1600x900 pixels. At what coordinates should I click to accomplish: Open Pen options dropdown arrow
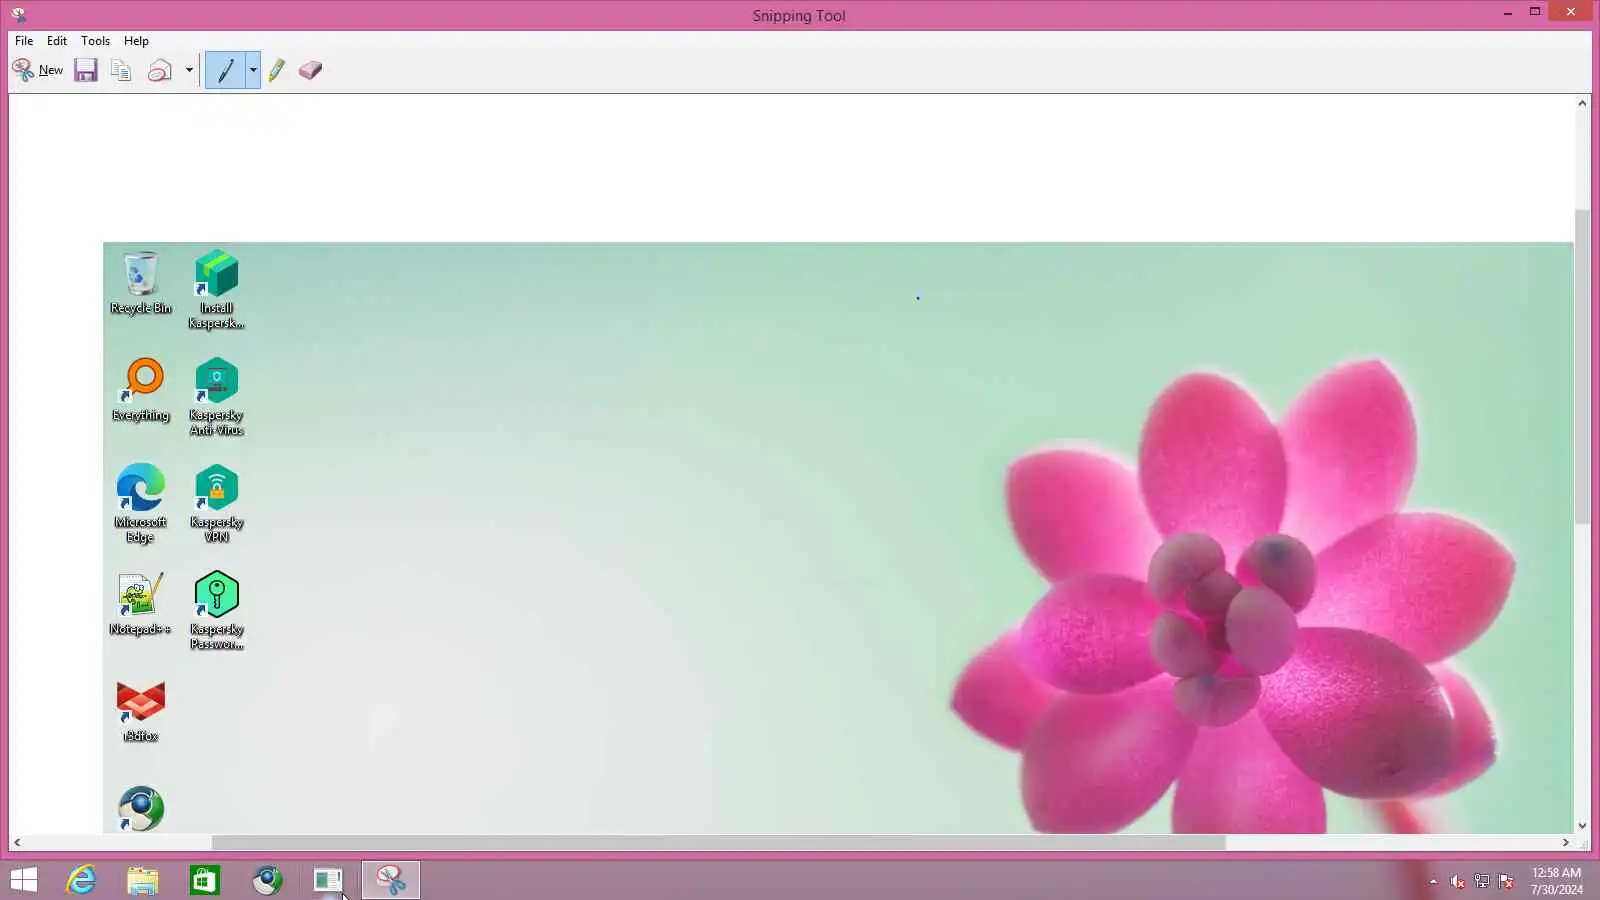click(253, 70)
